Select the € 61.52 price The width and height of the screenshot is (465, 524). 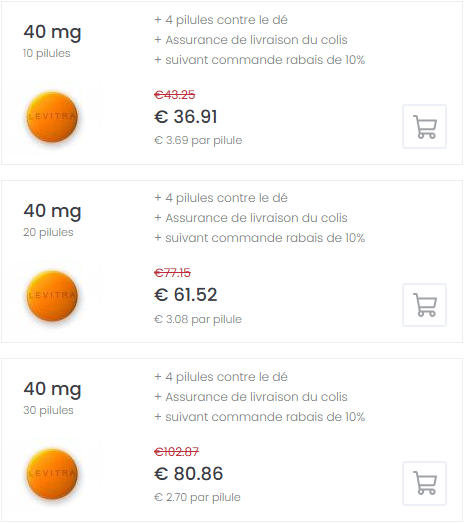coord(186,295)
